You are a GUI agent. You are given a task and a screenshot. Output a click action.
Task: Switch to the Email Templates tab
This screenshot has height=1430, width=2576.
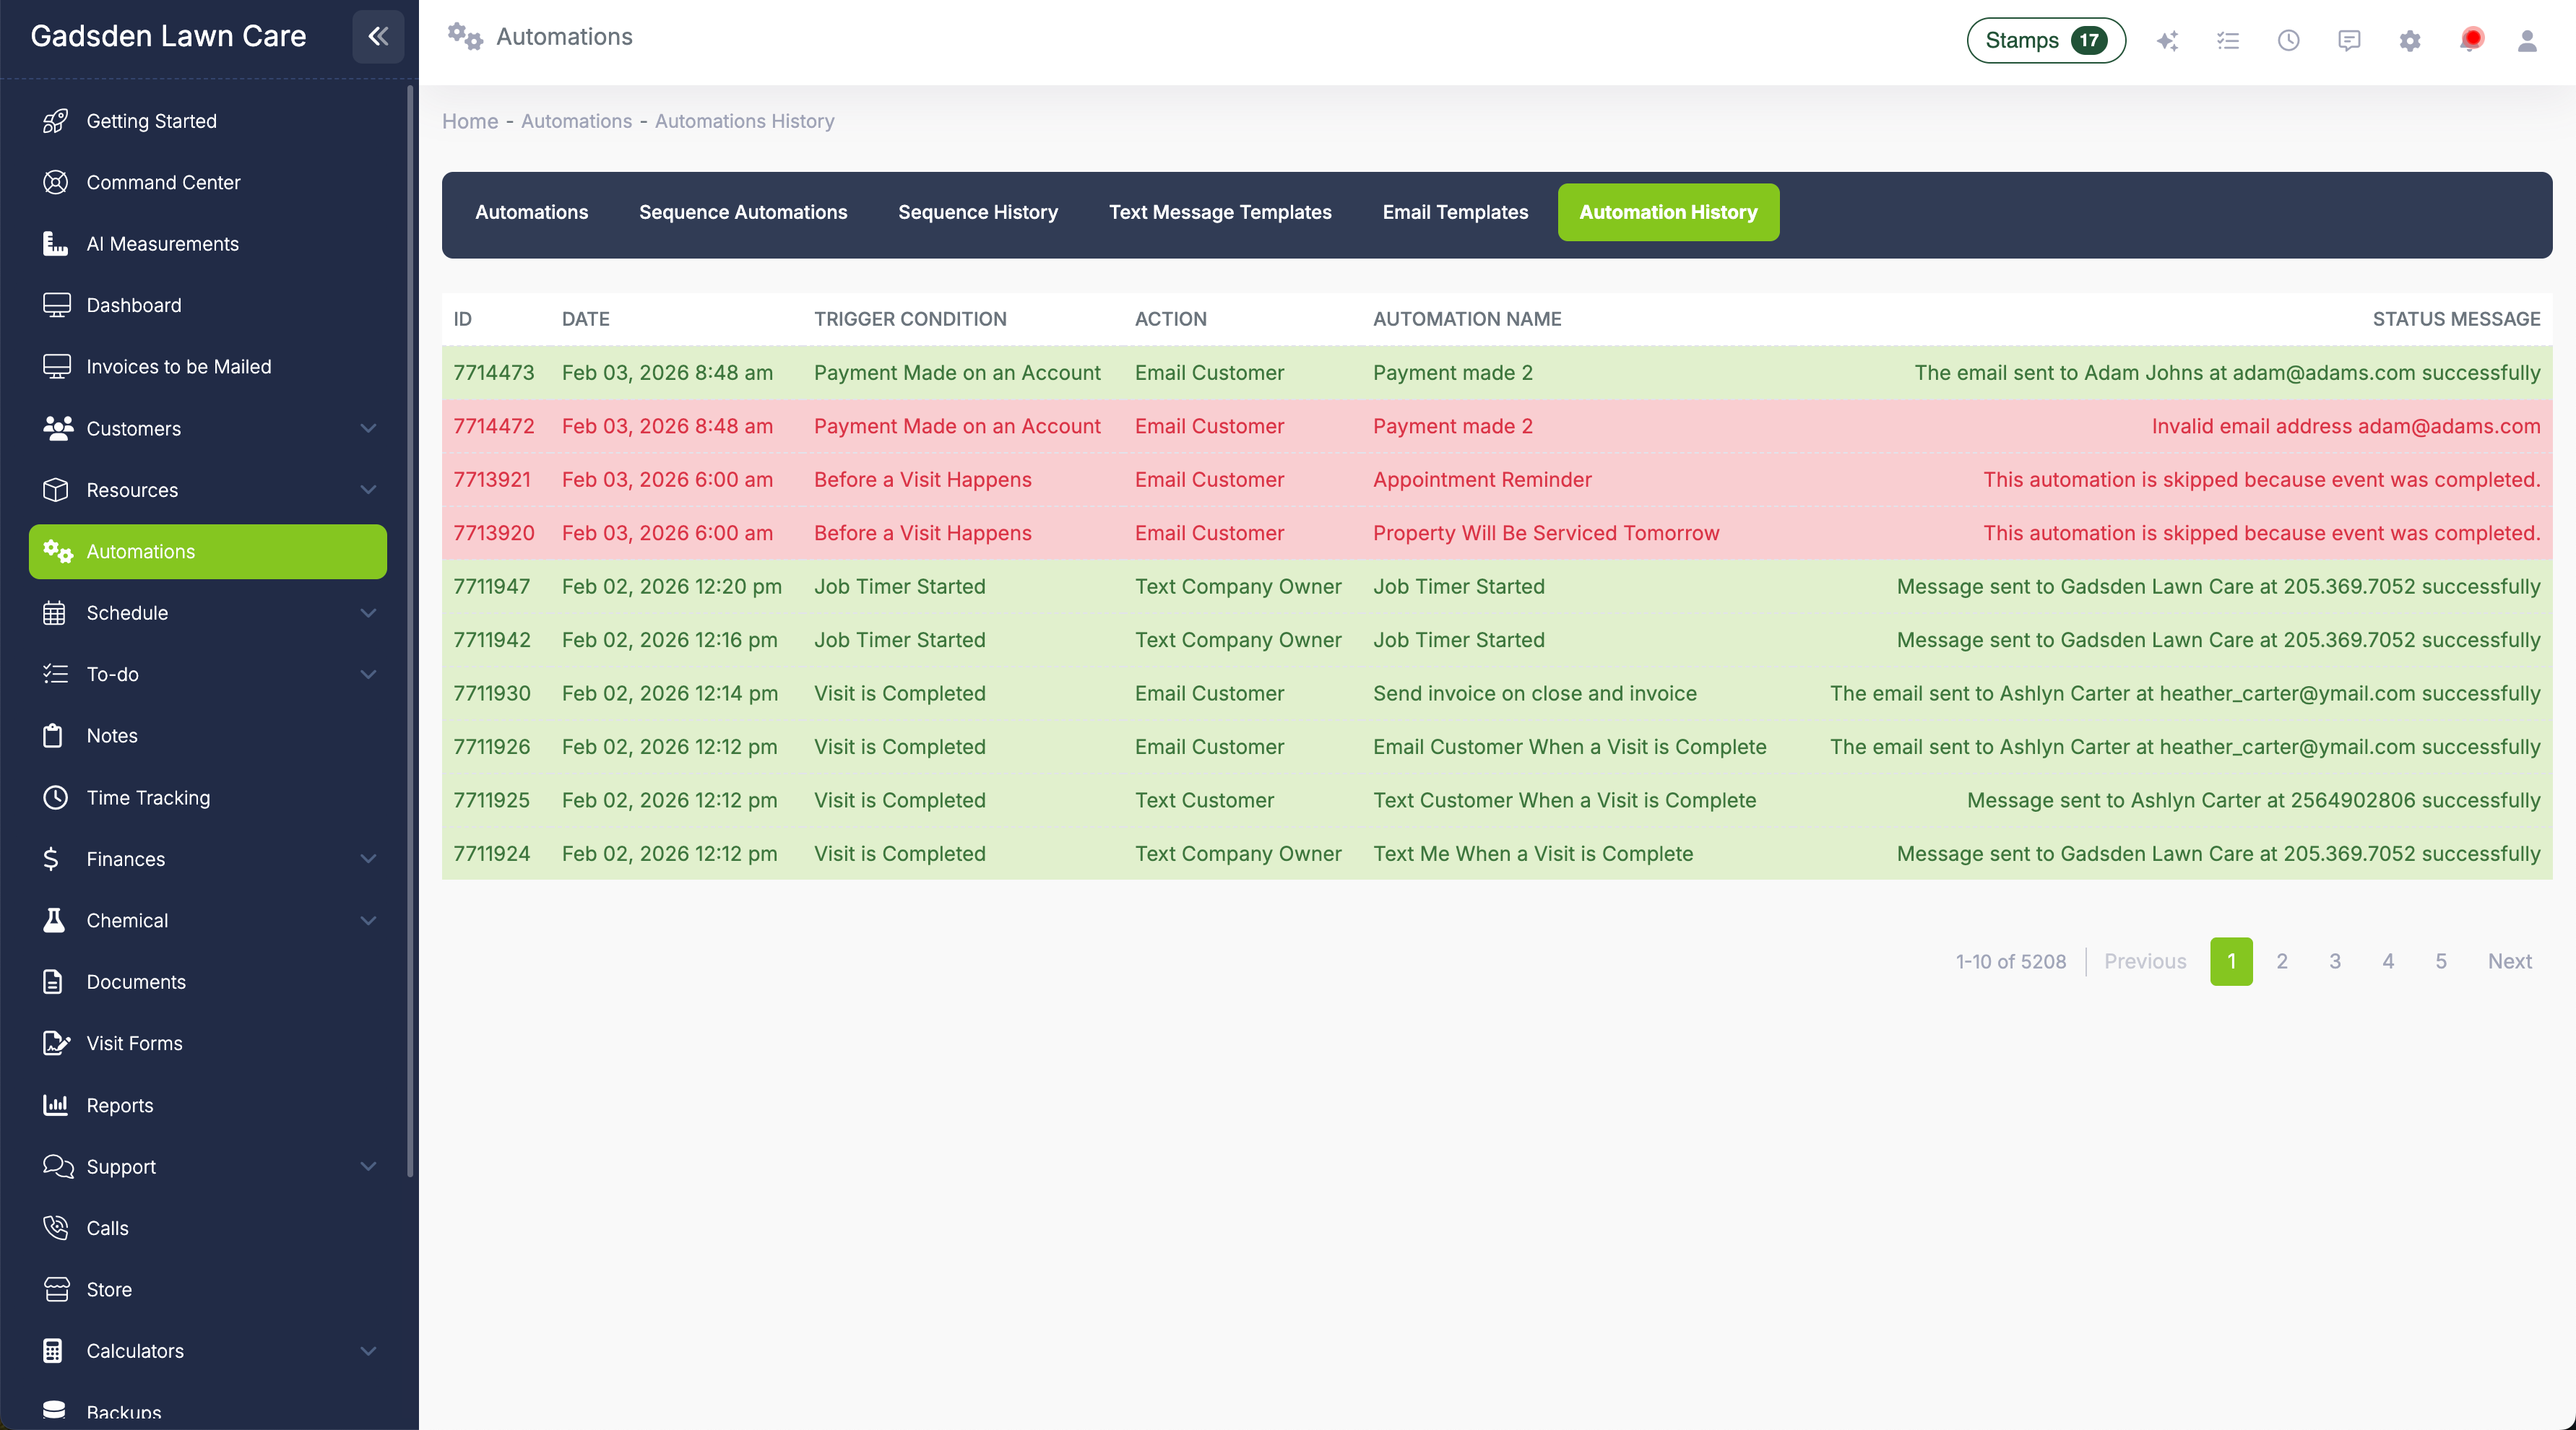coord(1455,212)
